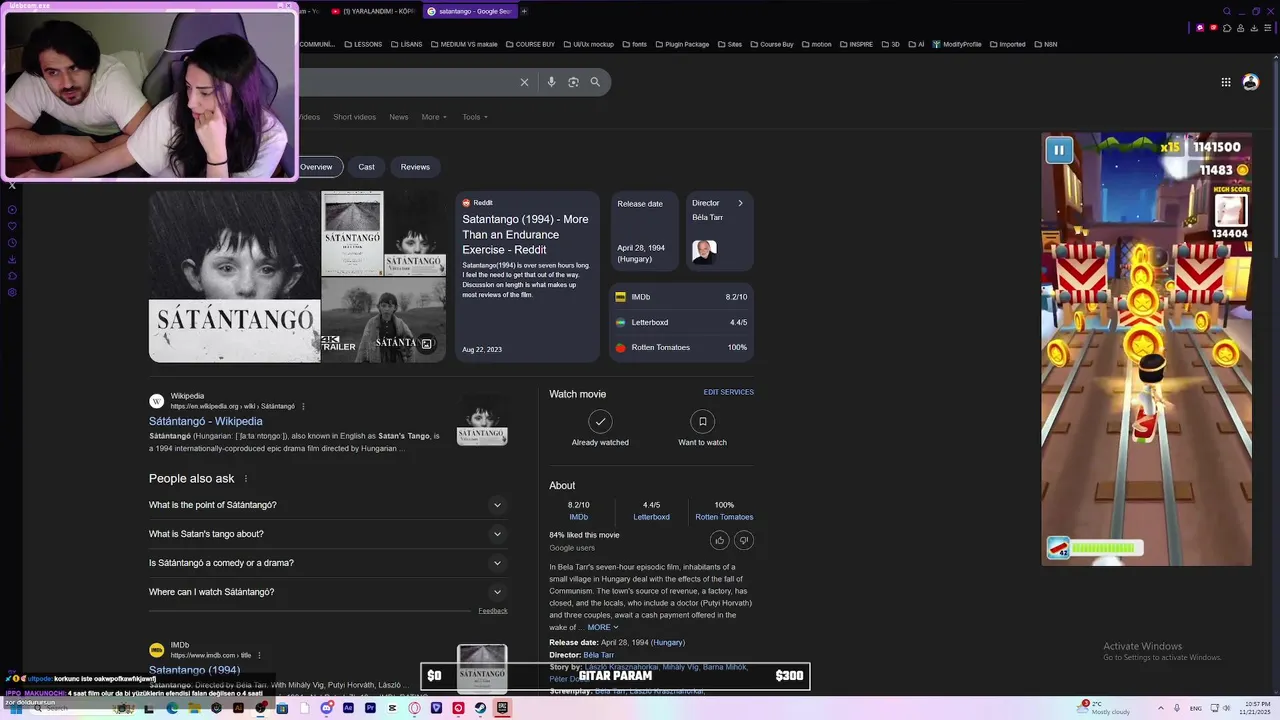Open the Discord taskbar icon
Screen dimensions: 1280x720
[327, 708]
